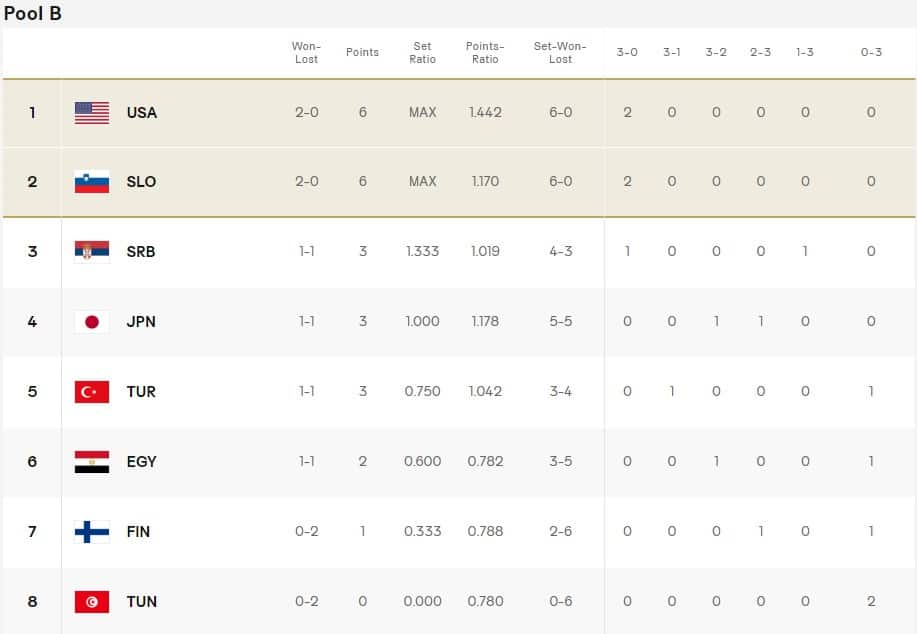The width and height of the screenshot is (917, 634).
Task: Click the Set Ratio column header
Action: (x=422, y=53)
